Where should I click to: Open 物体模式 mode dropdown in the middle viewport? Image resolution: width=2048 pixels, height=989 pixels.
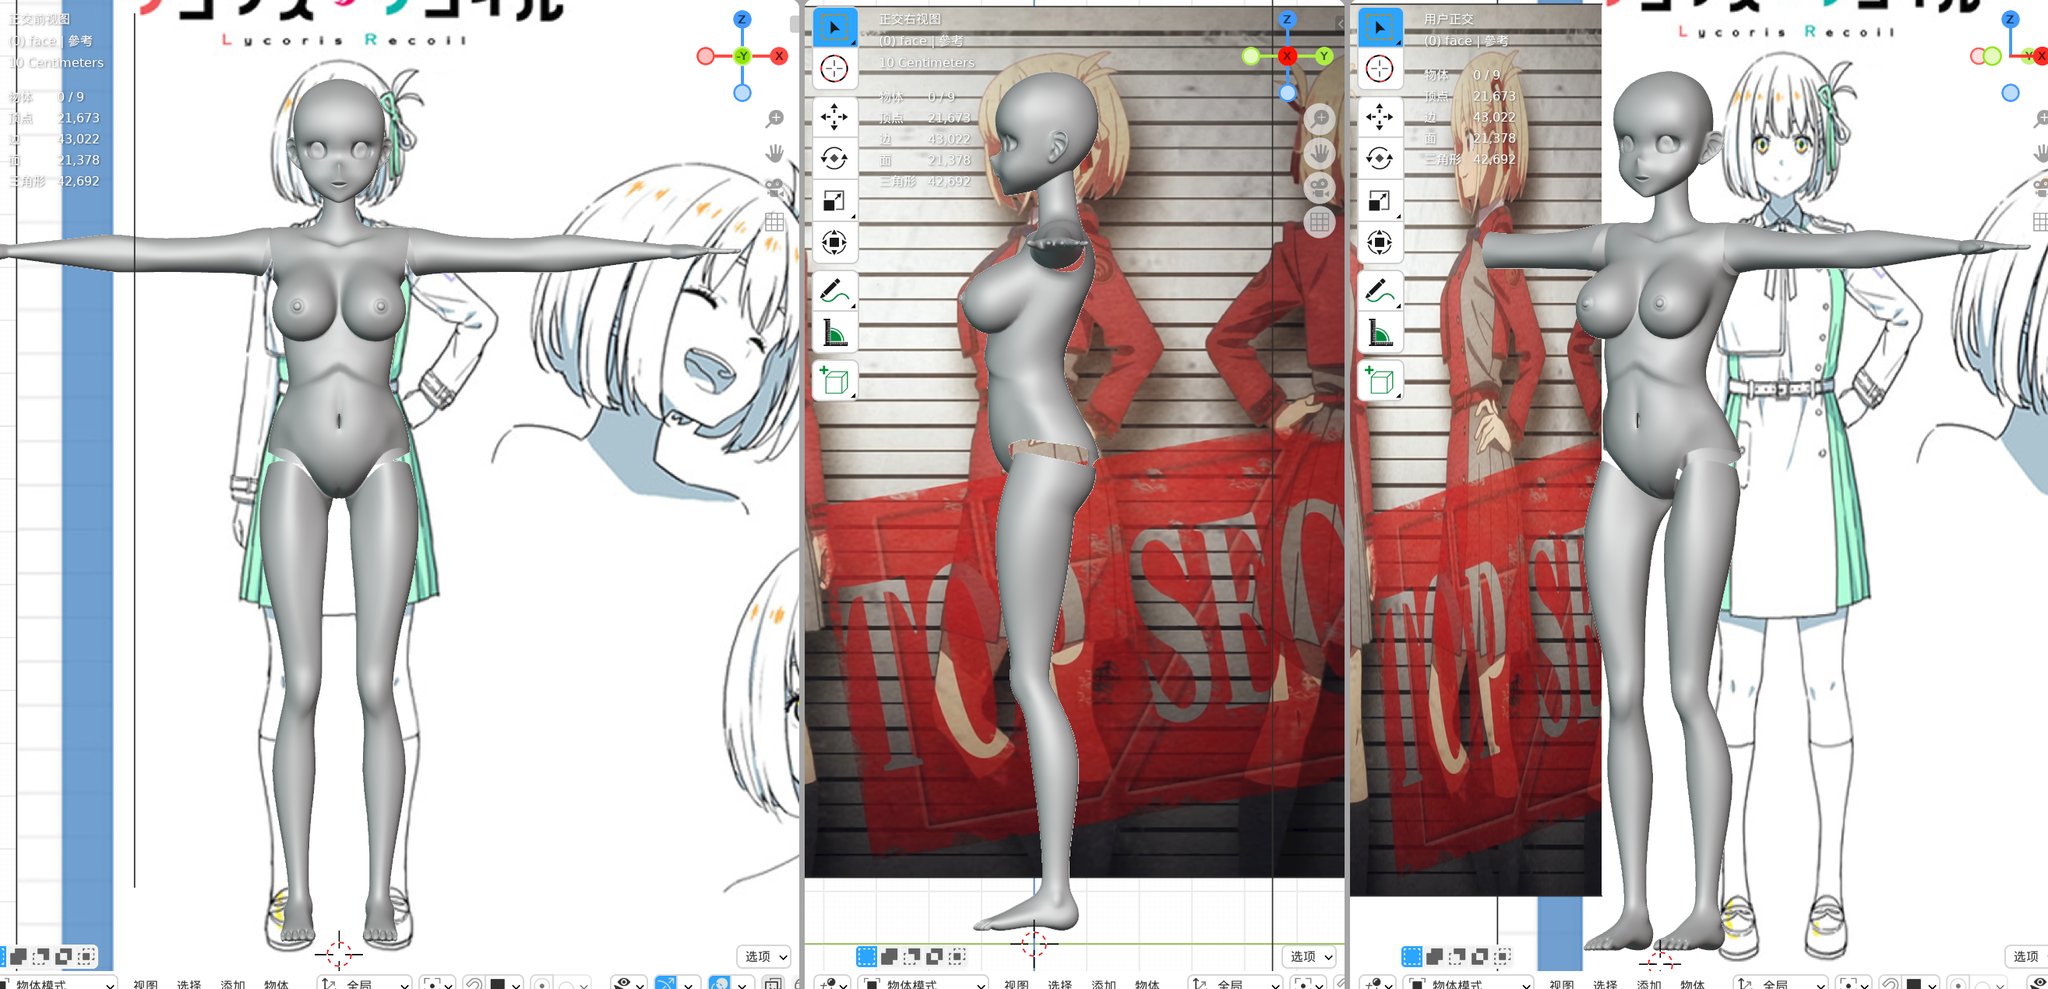click(x=922, y=984)
